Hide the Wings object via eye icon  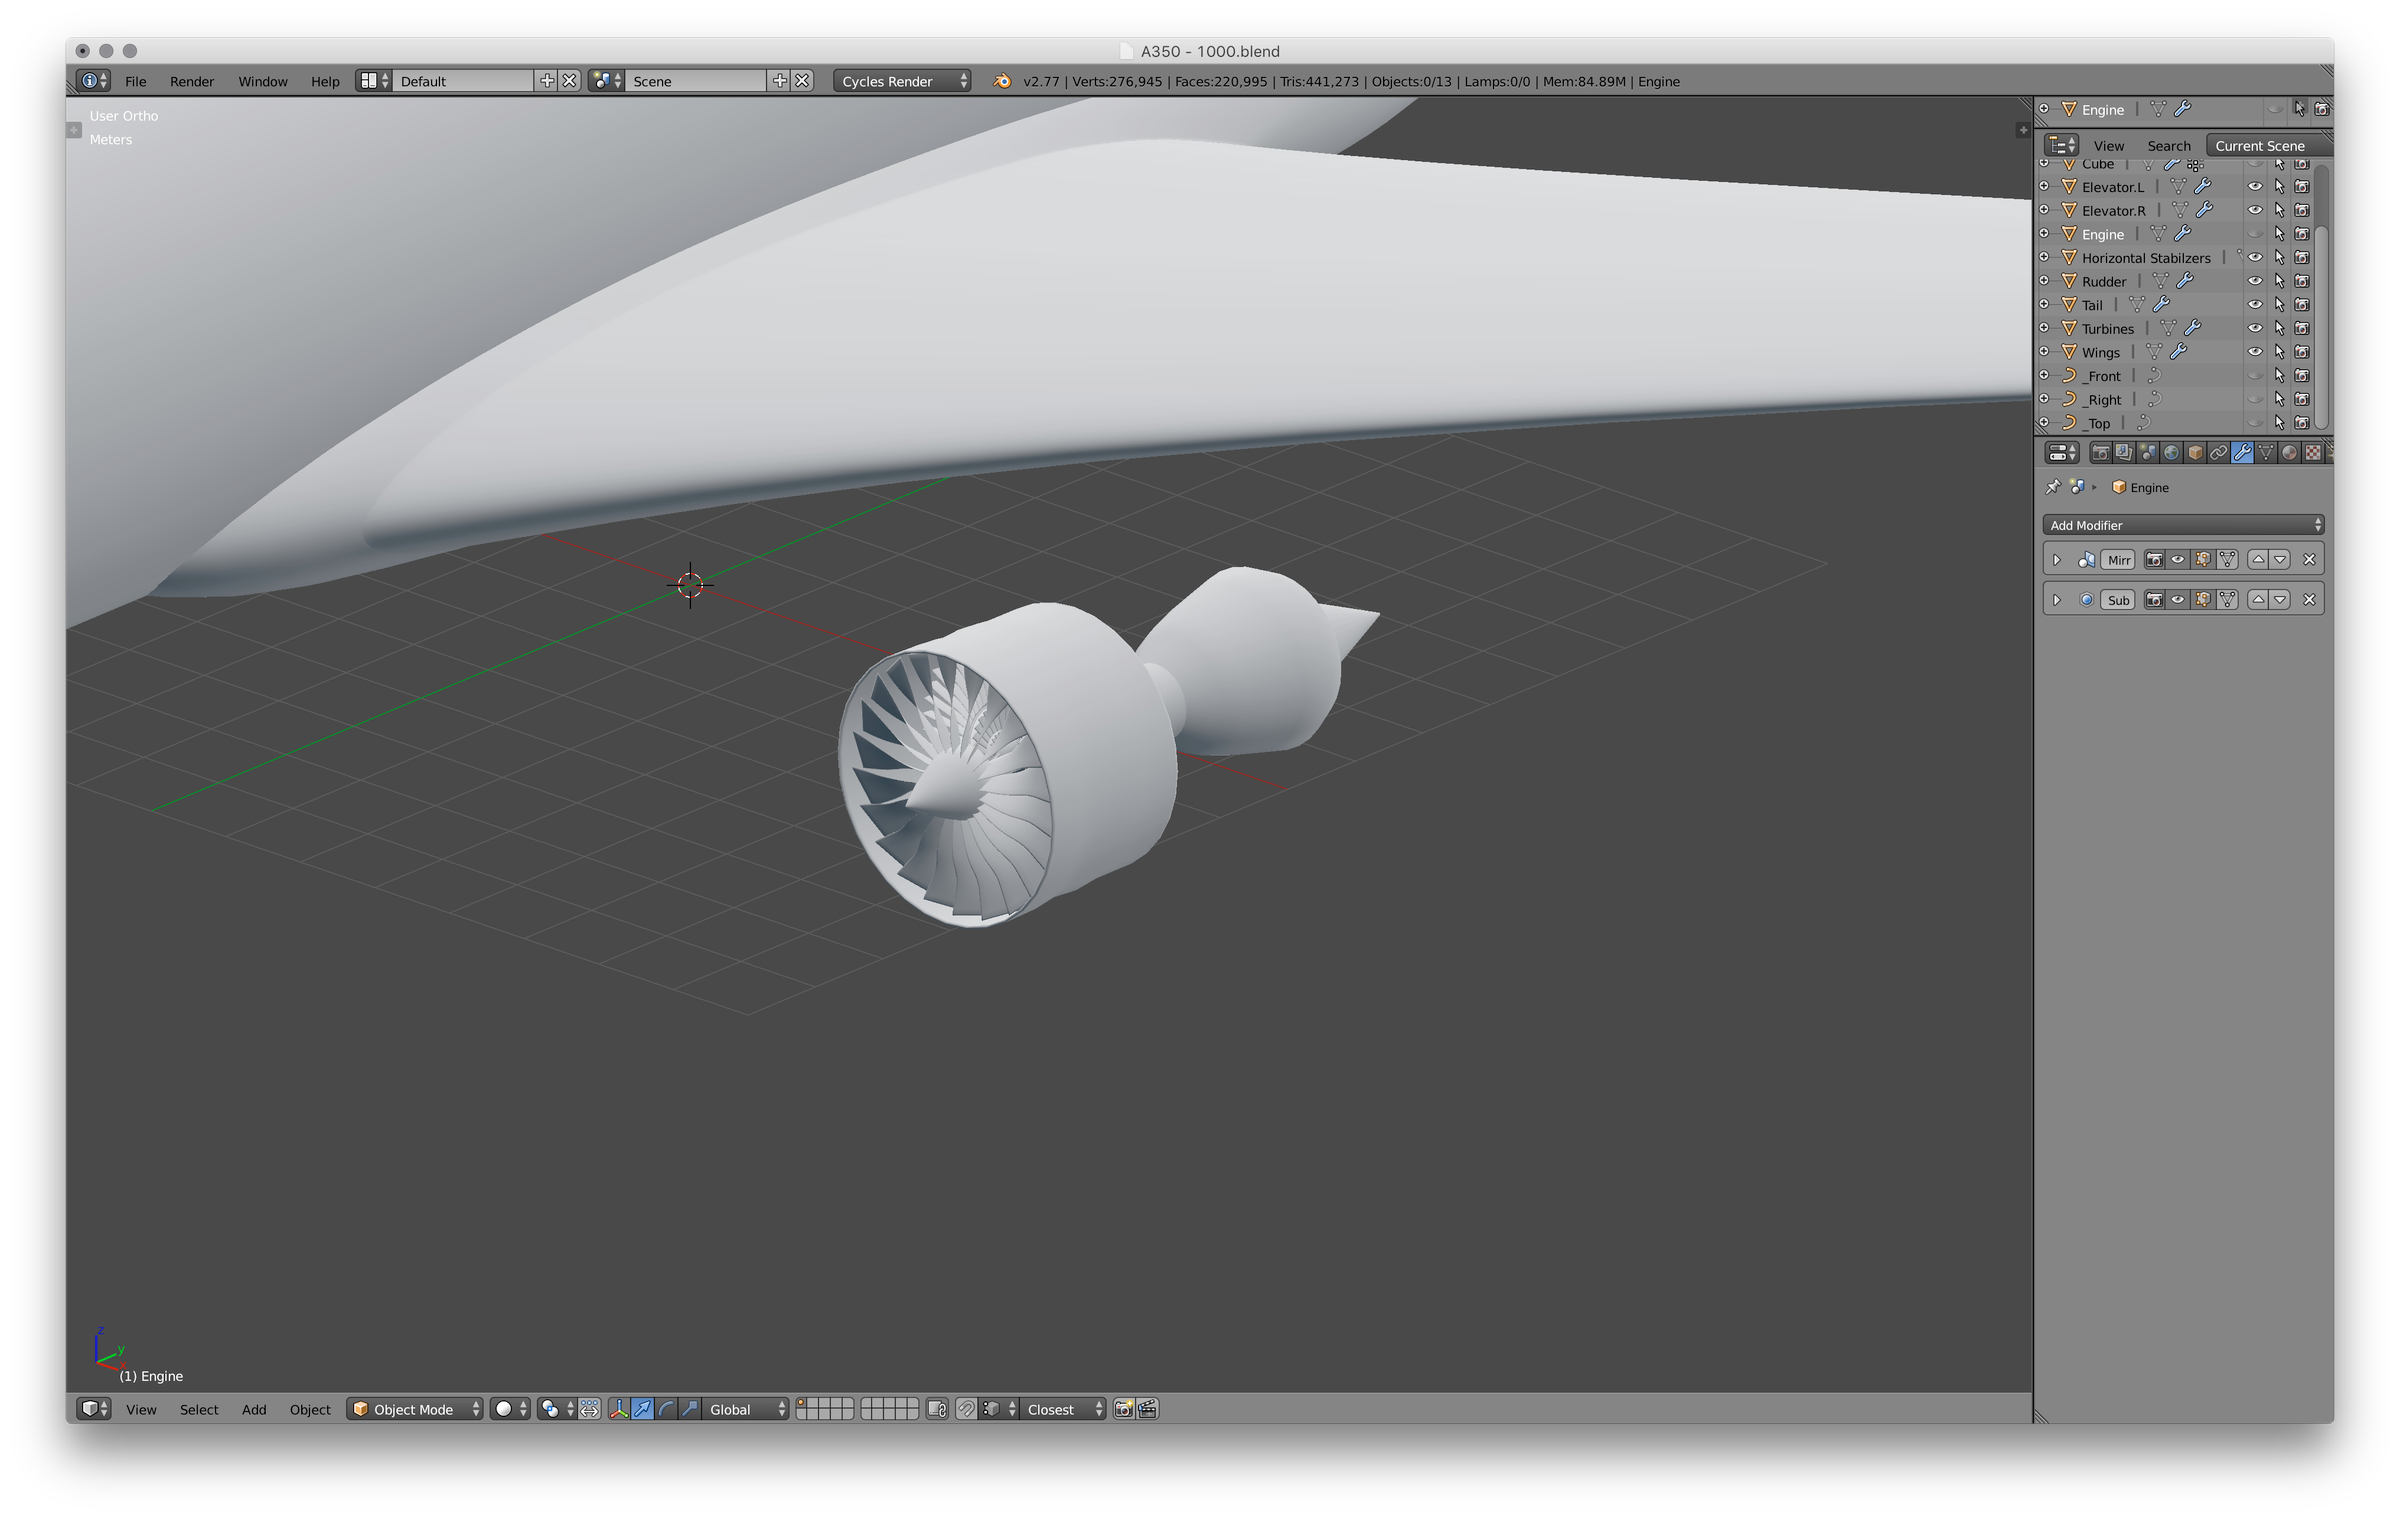(2255, 352)
